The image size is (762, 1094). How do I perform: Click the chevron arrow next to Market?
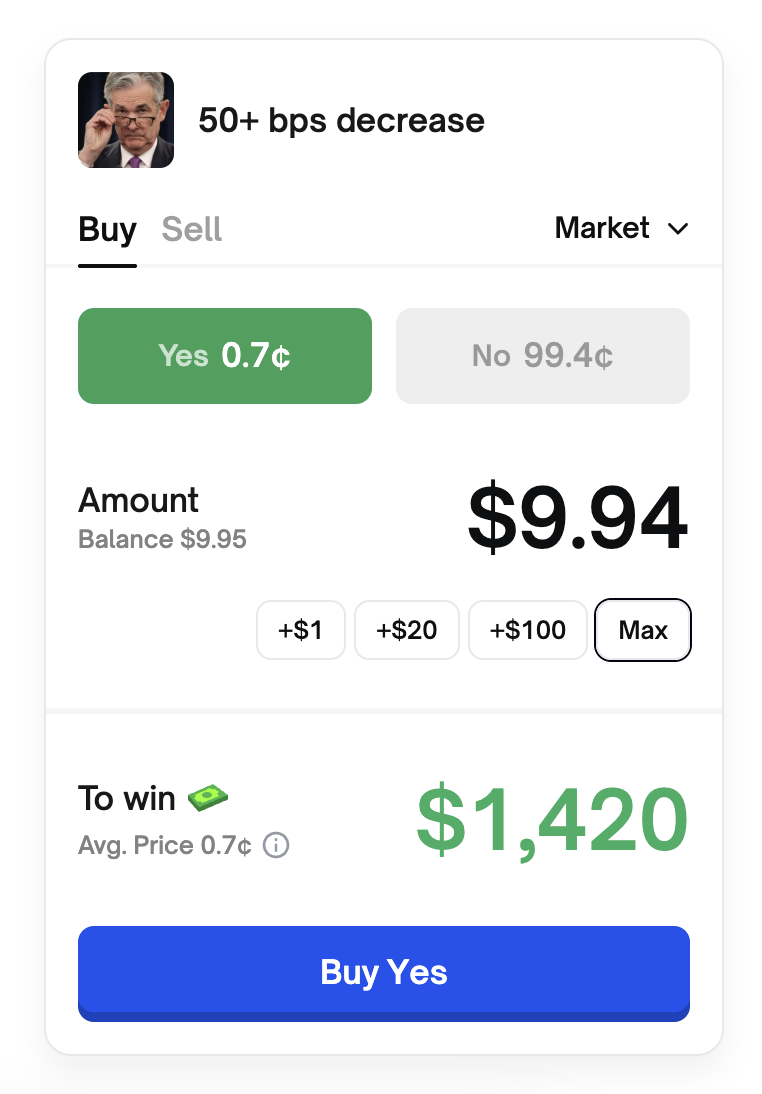click(678, 229)
